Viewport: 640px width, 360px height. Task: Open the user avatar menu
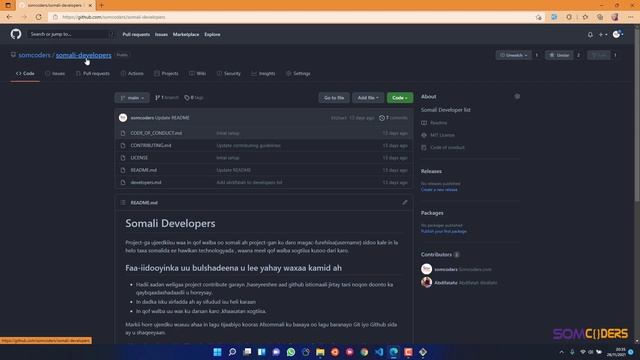click(x=618, y=34)
